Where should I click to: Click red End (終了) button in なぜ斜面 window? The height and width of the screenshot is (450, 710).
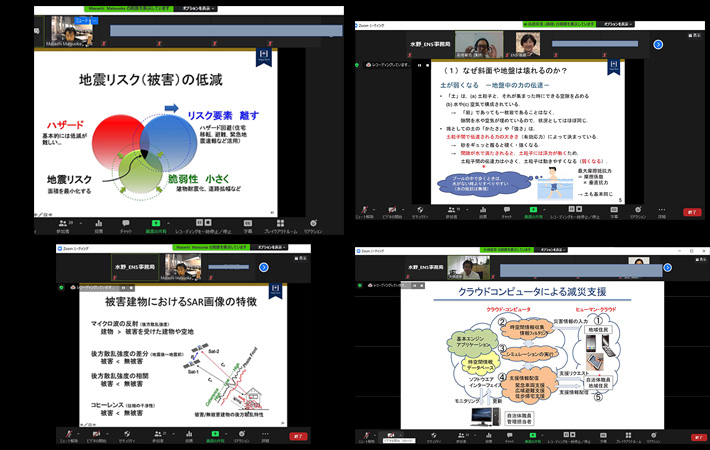[x=692, y=212]
